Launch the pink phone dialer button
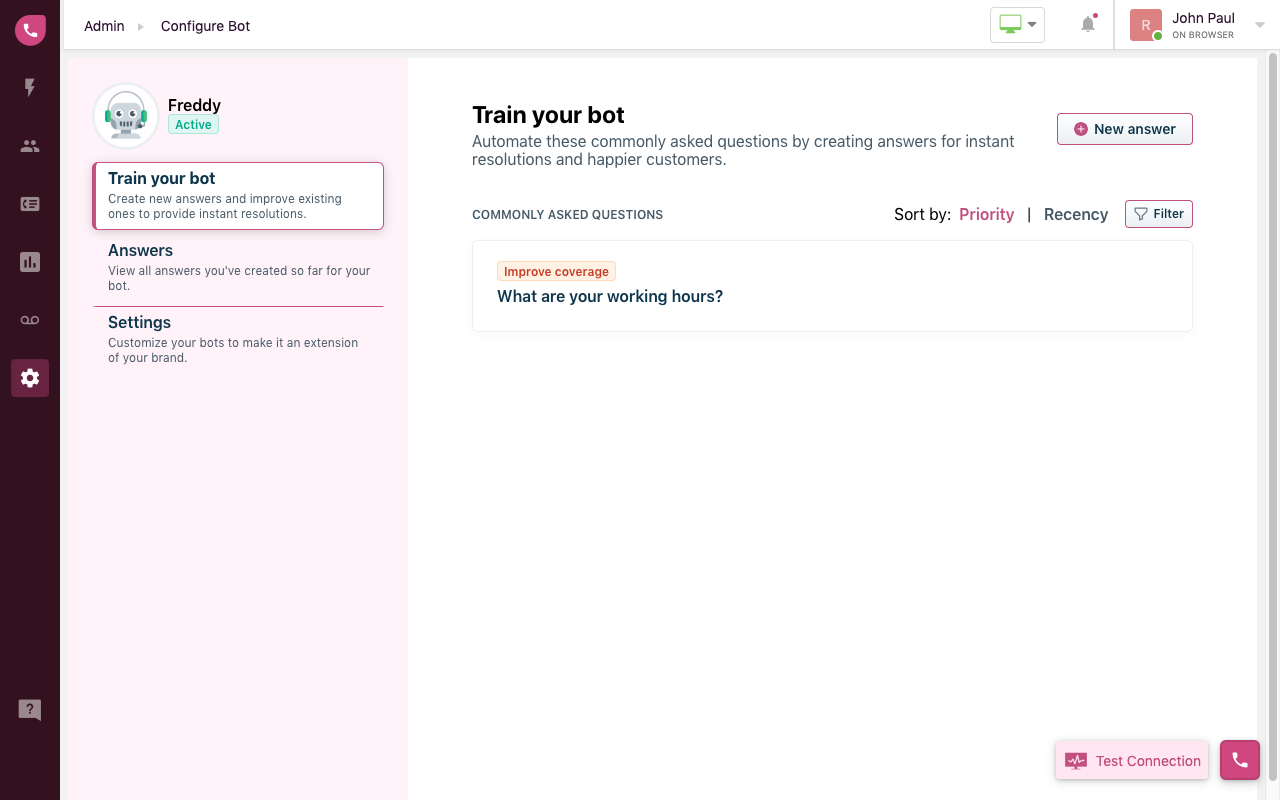 pyautogui.click(x=1239, y=760)
